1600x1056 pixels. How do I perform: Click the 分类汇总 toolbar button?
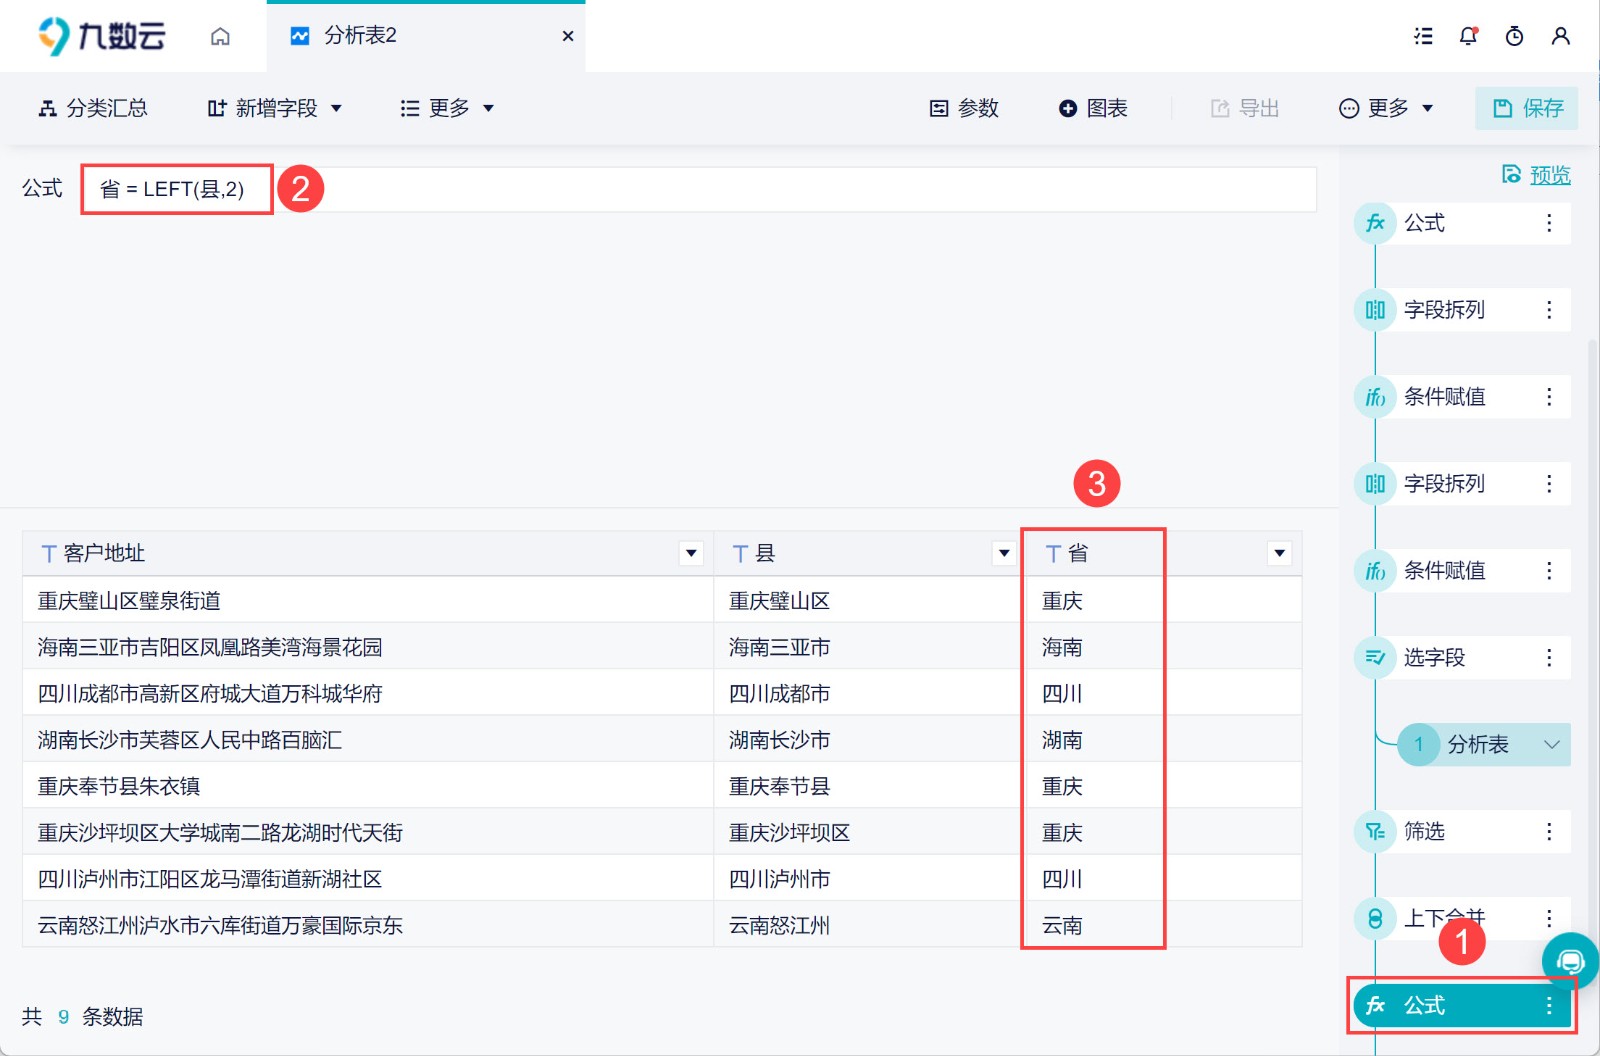(x=93, y=108)
